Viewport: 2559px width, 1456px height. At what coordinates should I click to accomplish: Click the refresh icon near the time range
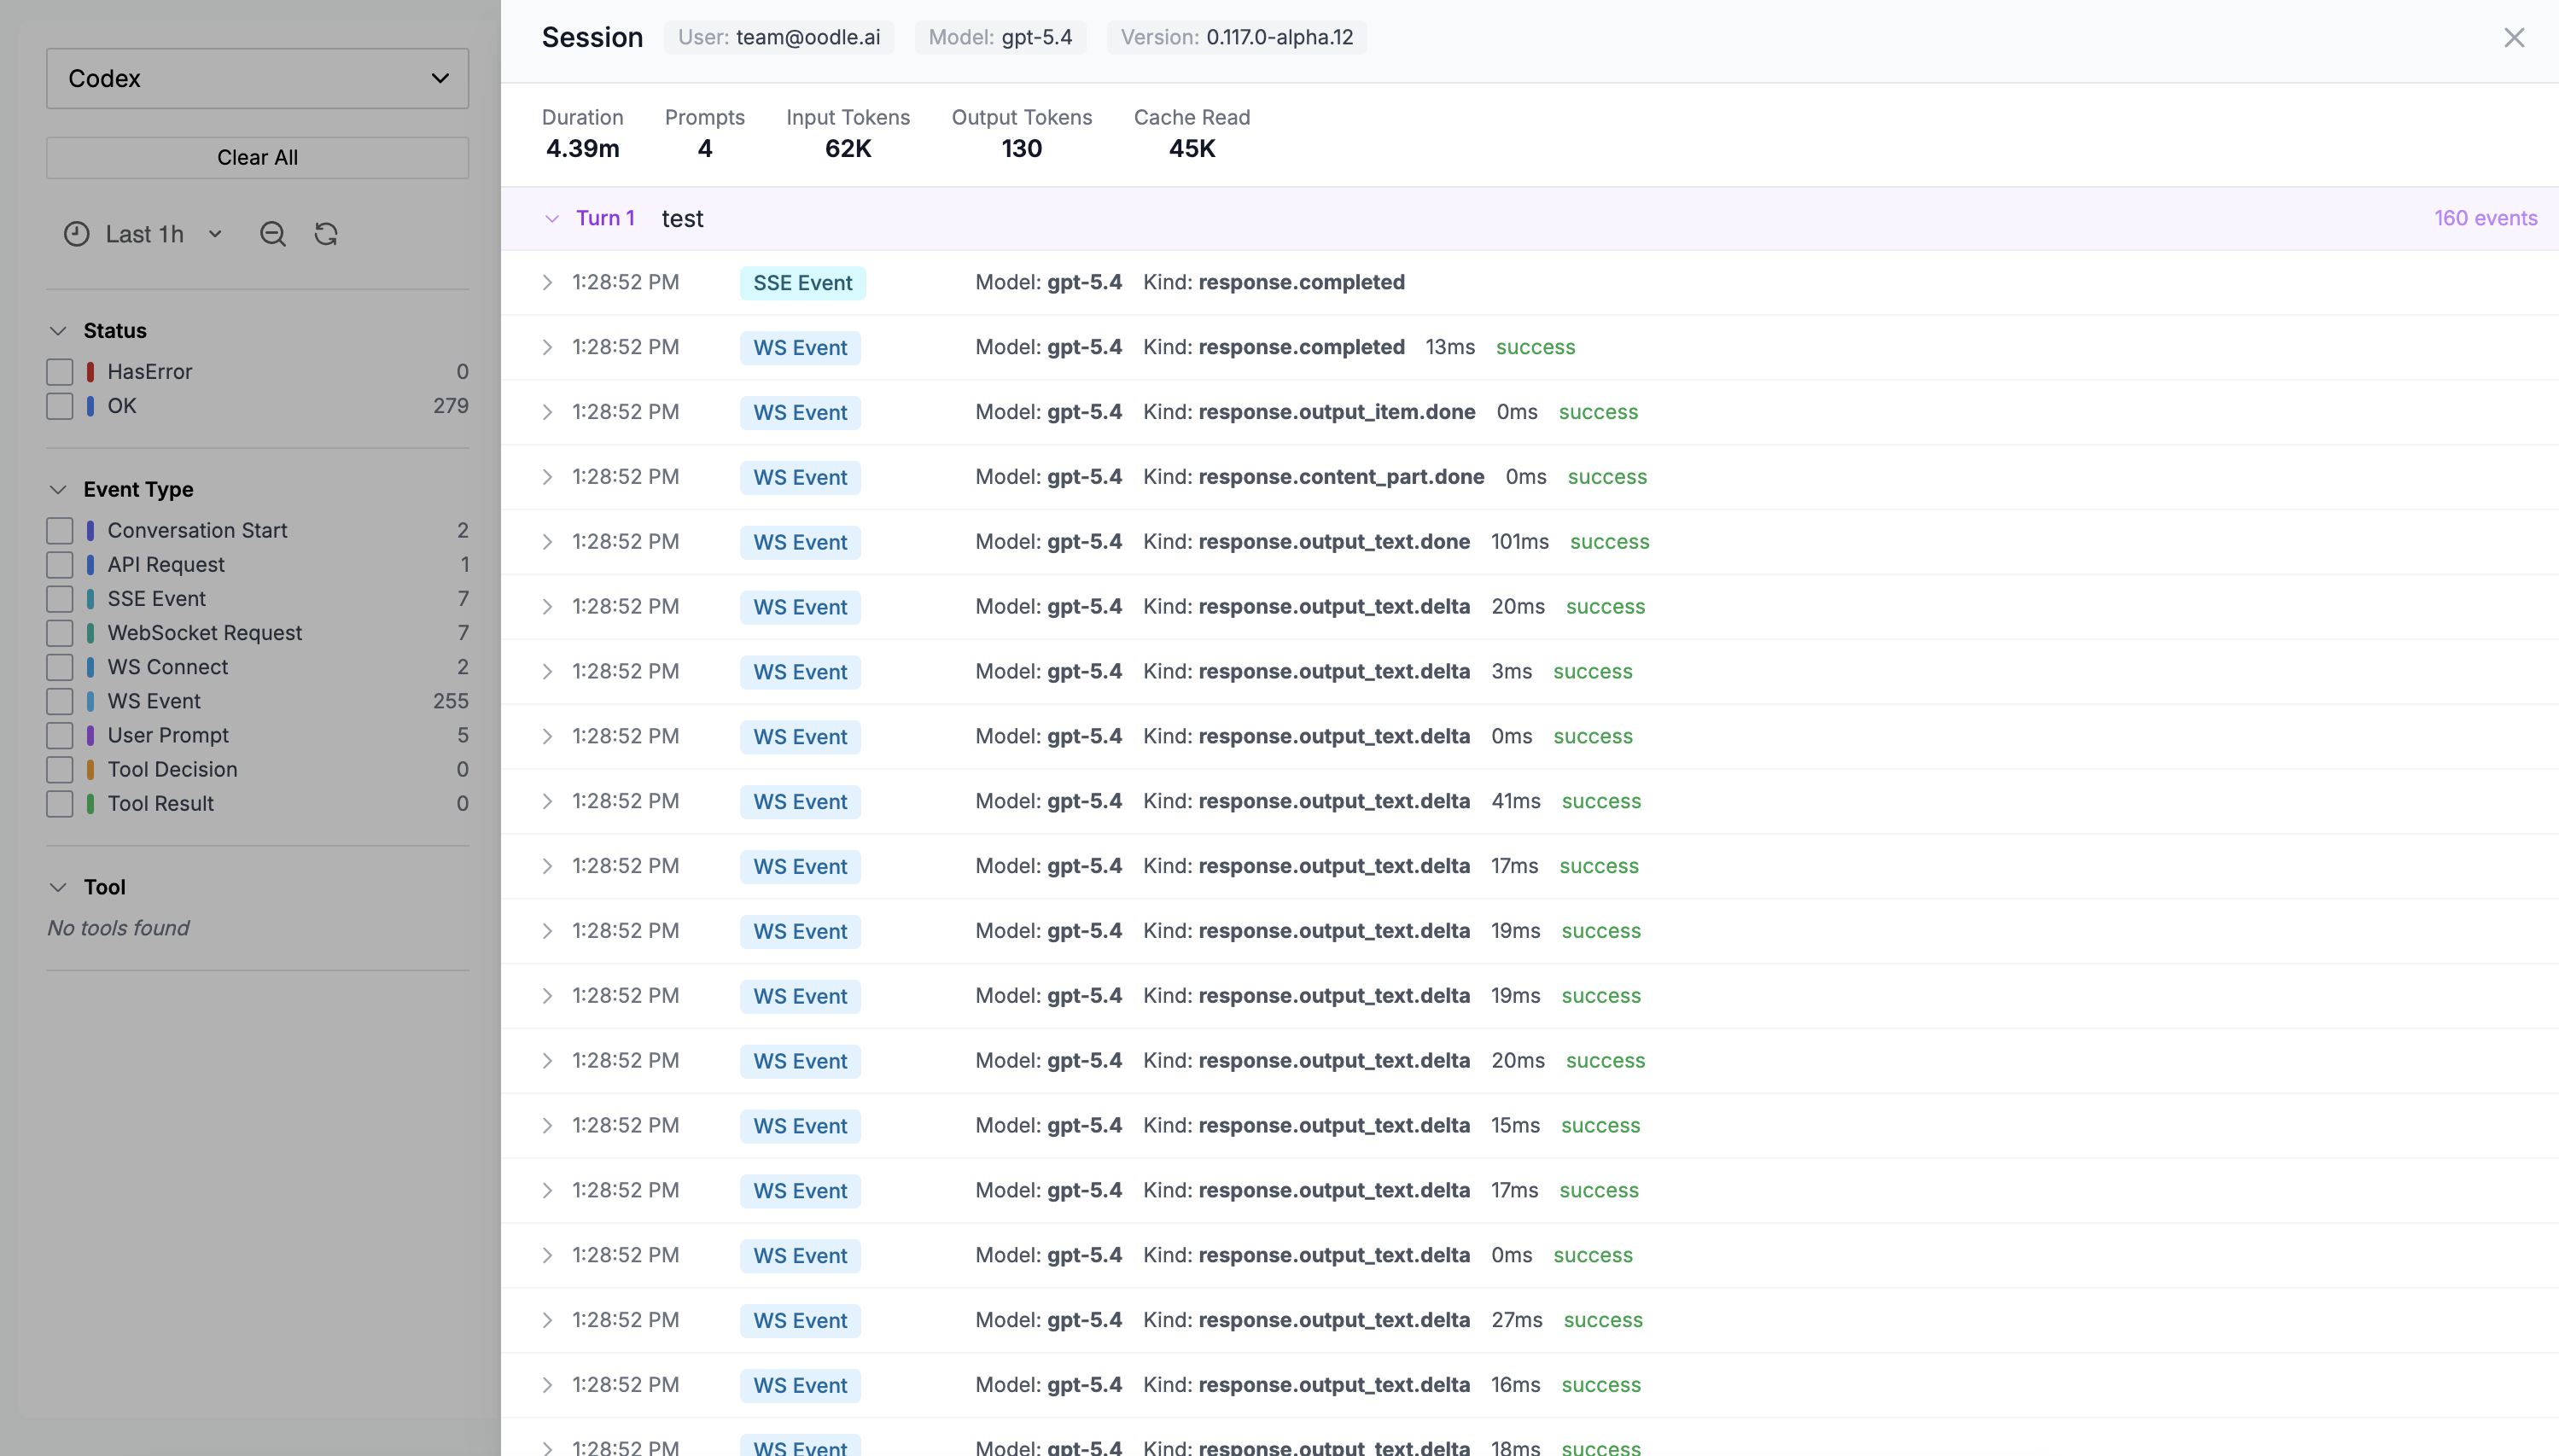tap(326, 234)
